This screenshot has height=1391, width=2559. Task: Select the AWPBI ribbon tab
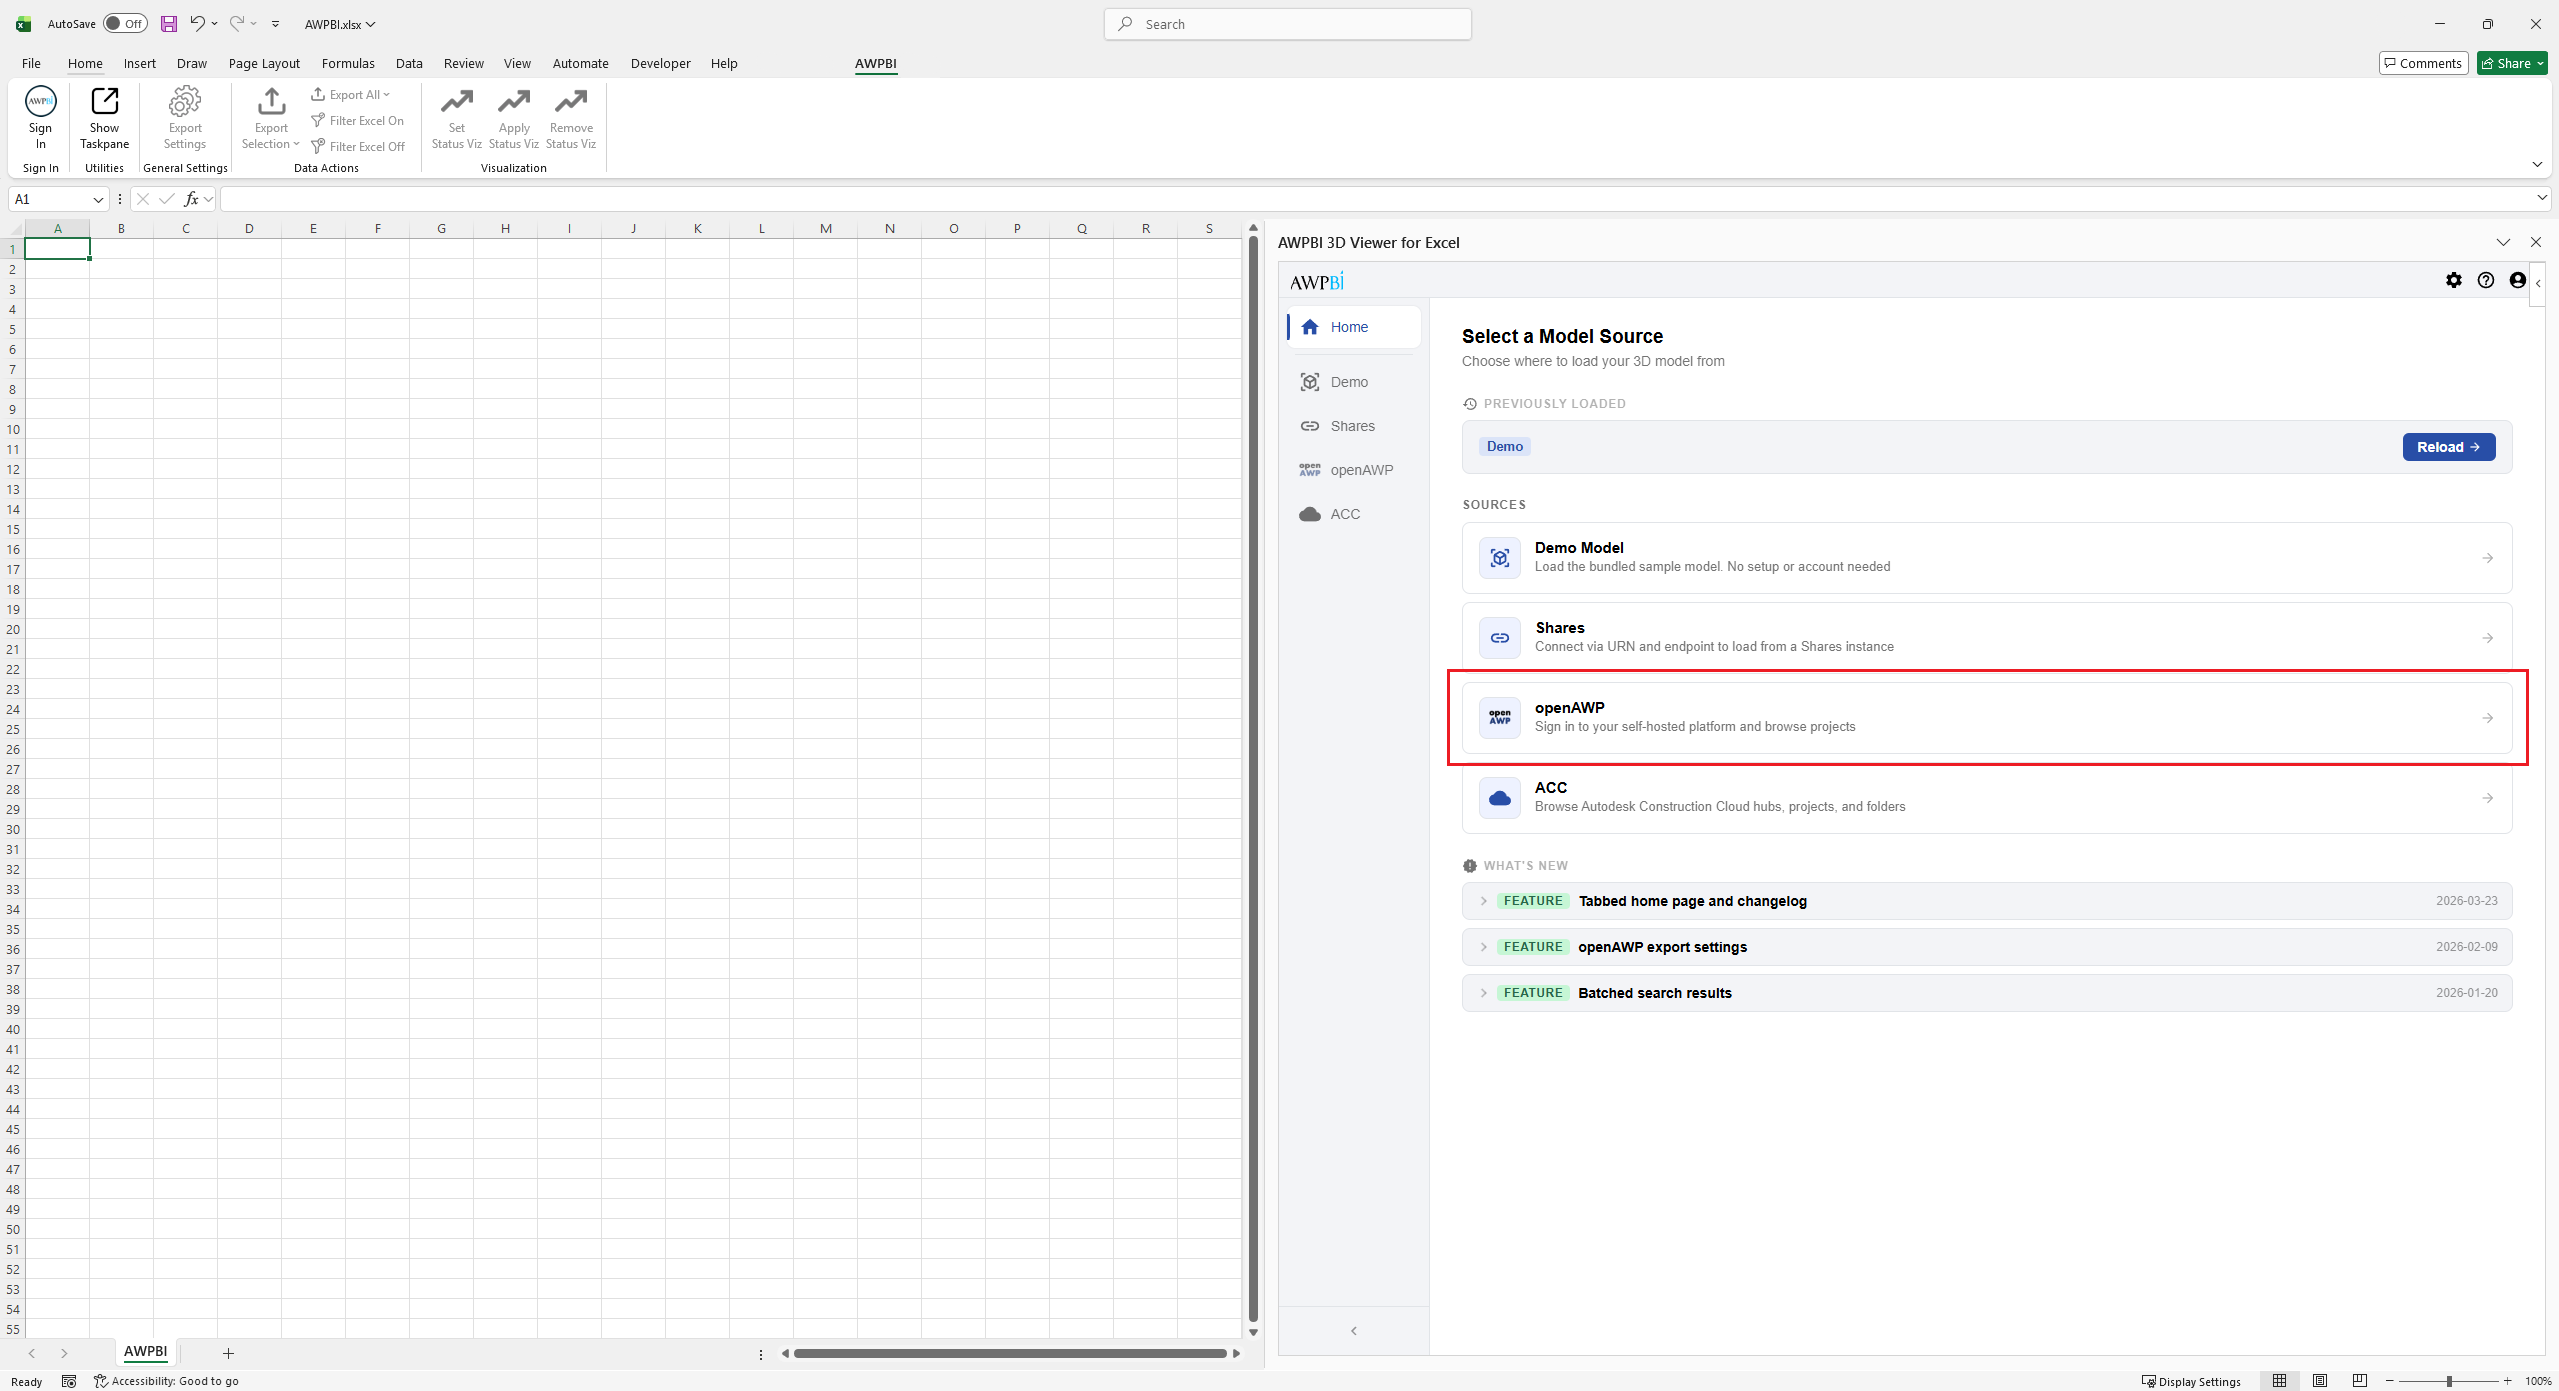point(876,63)
